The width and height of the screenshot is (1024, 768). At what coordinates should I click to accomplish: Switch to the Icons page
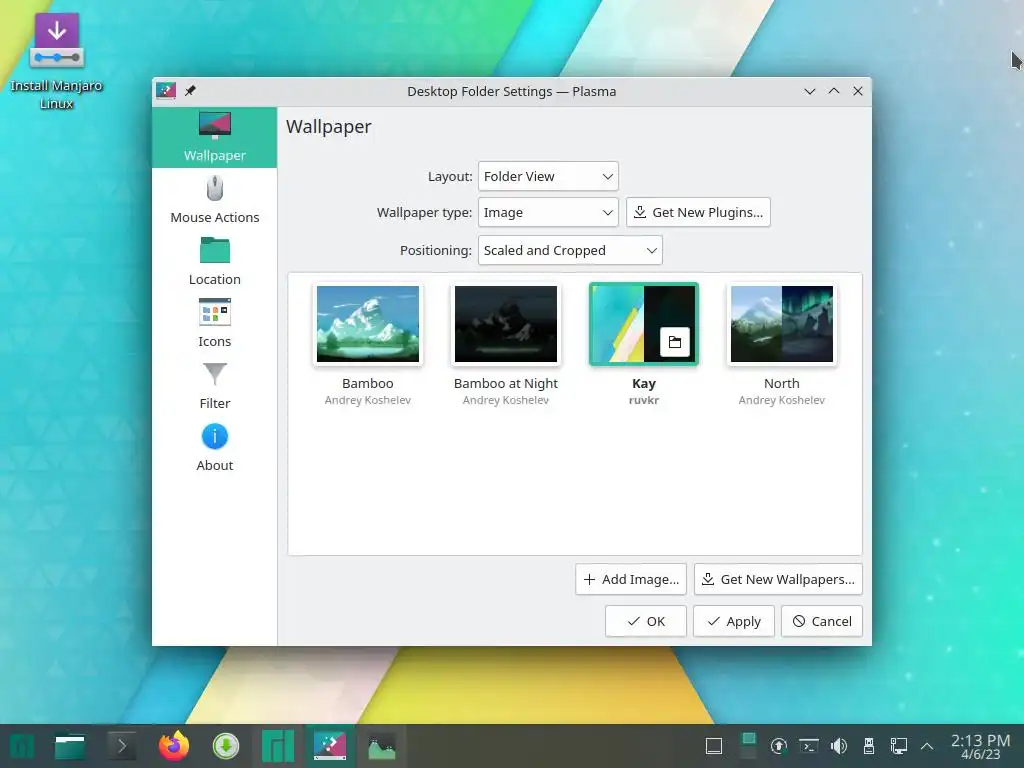click(x=214, y=324)
